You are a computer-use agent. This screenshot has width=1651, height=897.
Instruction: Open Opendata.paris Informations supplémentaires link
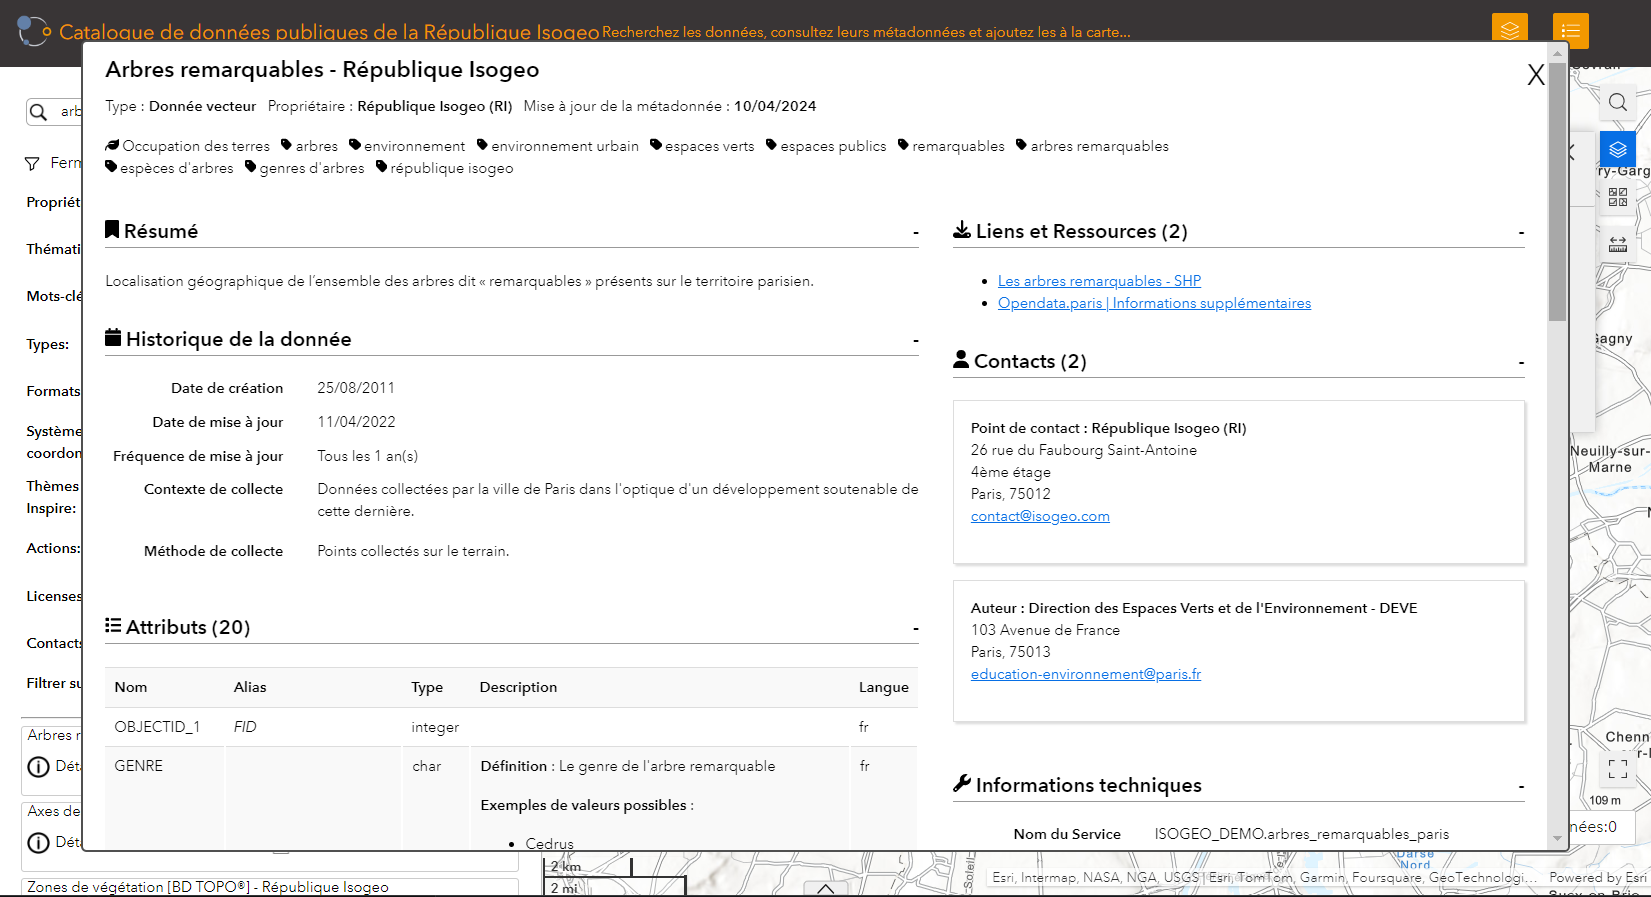1154,303
